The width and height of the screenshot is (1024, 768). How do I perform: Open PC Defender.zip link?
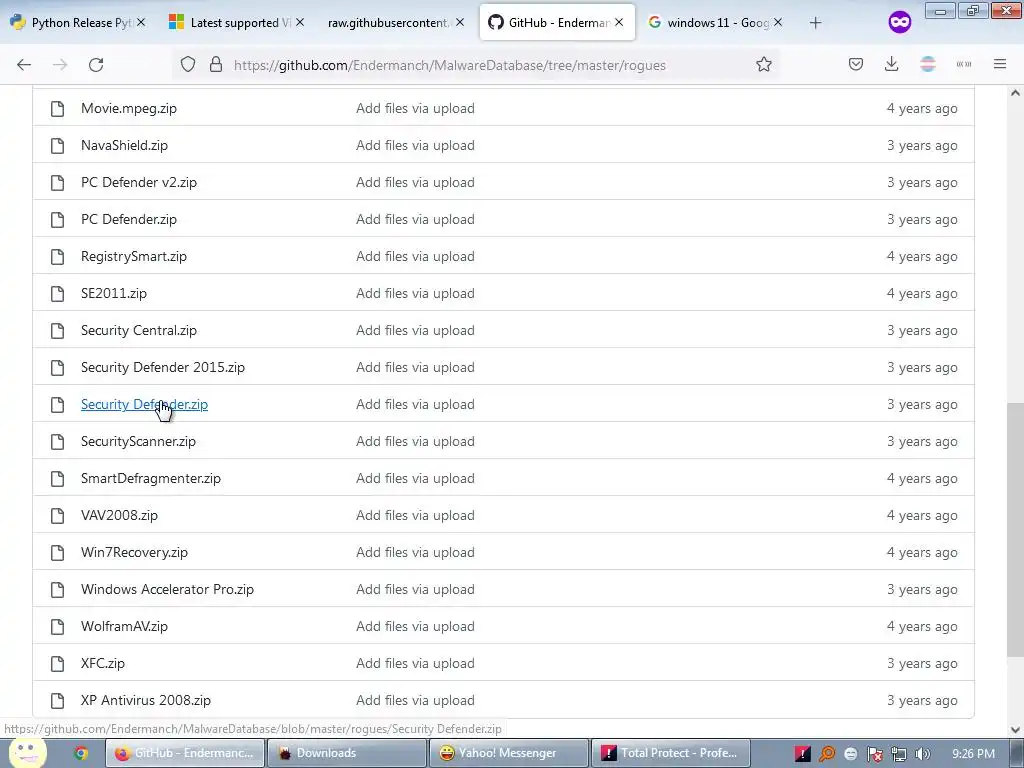pyautogui.click(x=129, y=219)
